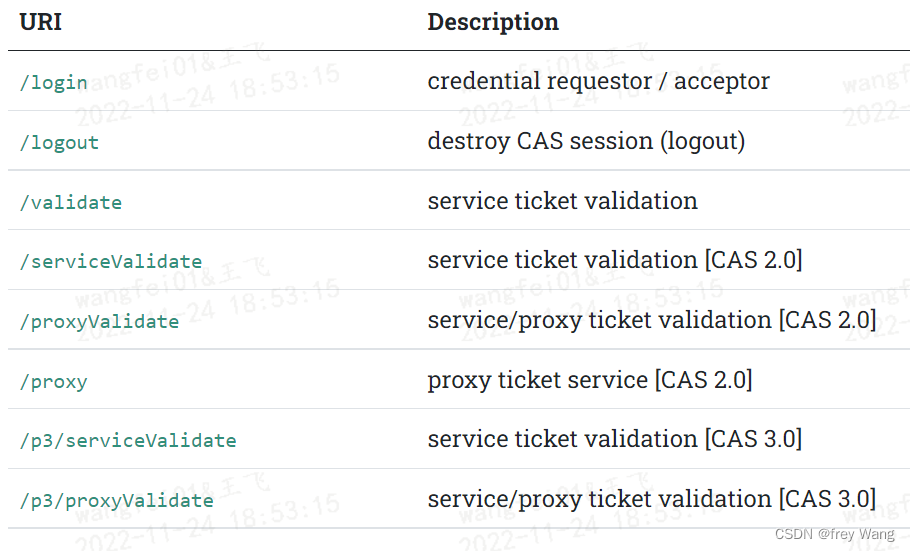Image resolution: width=910 pixels, height=551 pixels.
Task: Click the plain 'service ticket validation' description
Action: point(562,201)
